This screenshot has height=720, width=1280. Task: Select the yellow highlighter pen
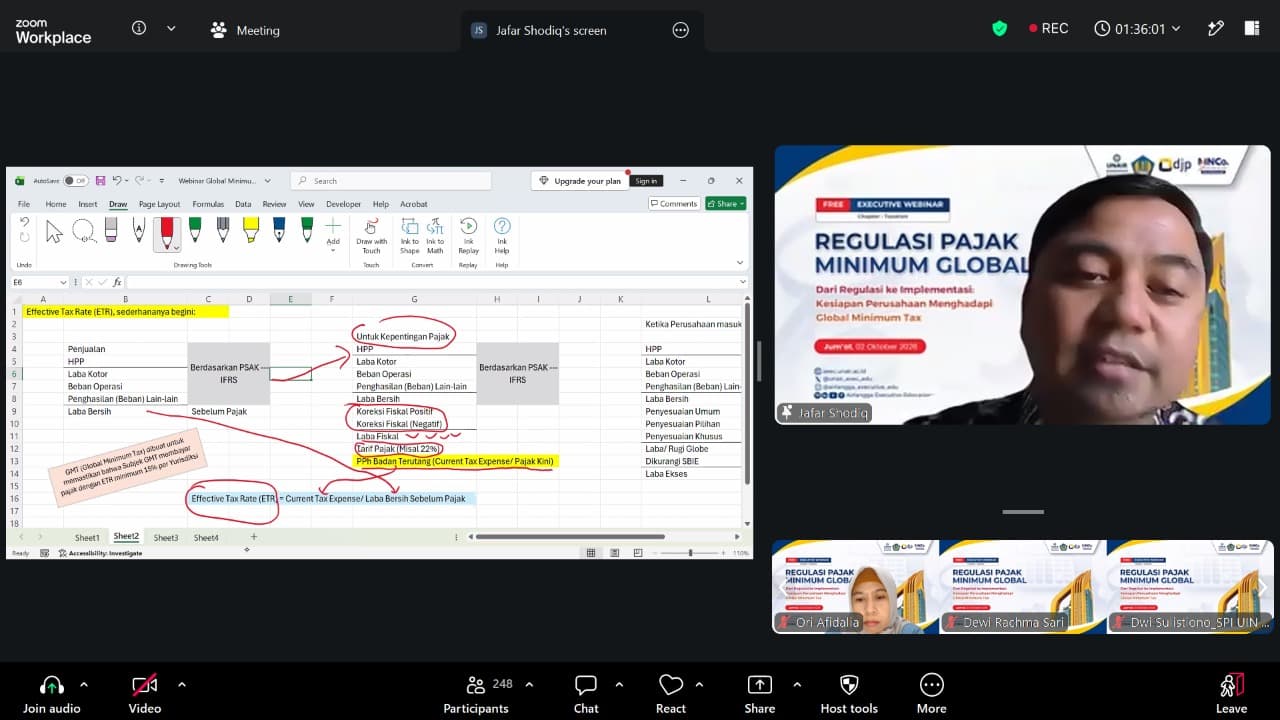point(251,230)
